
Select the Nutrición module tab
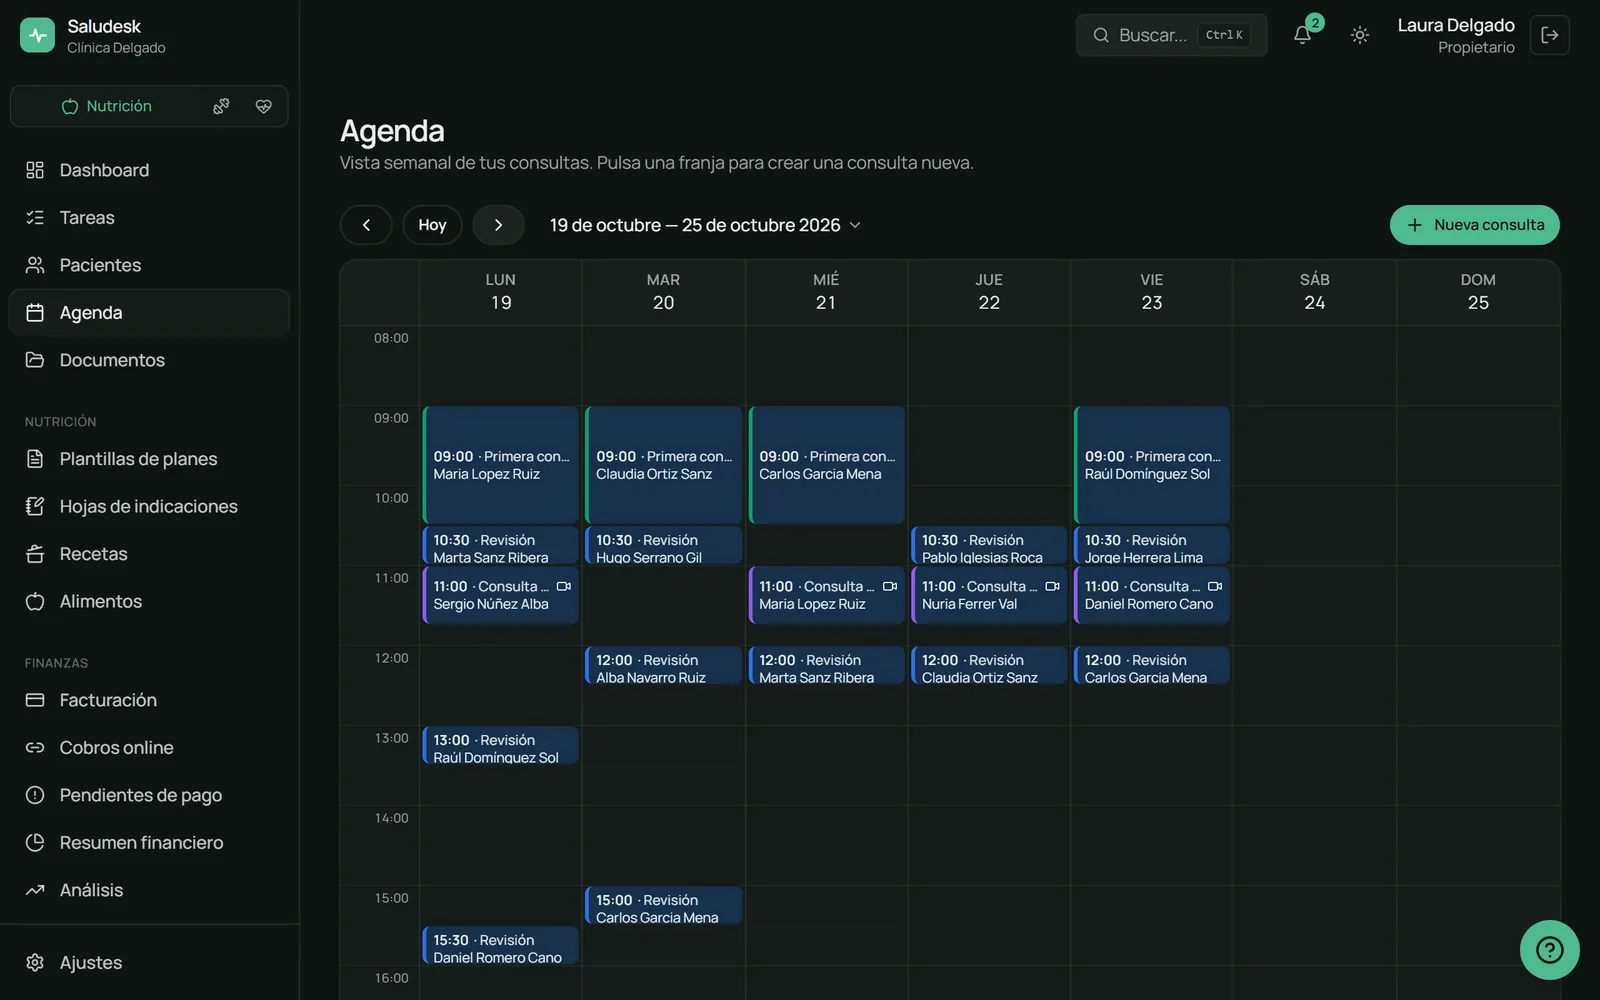pyautogui.click(x=107, y=106)
